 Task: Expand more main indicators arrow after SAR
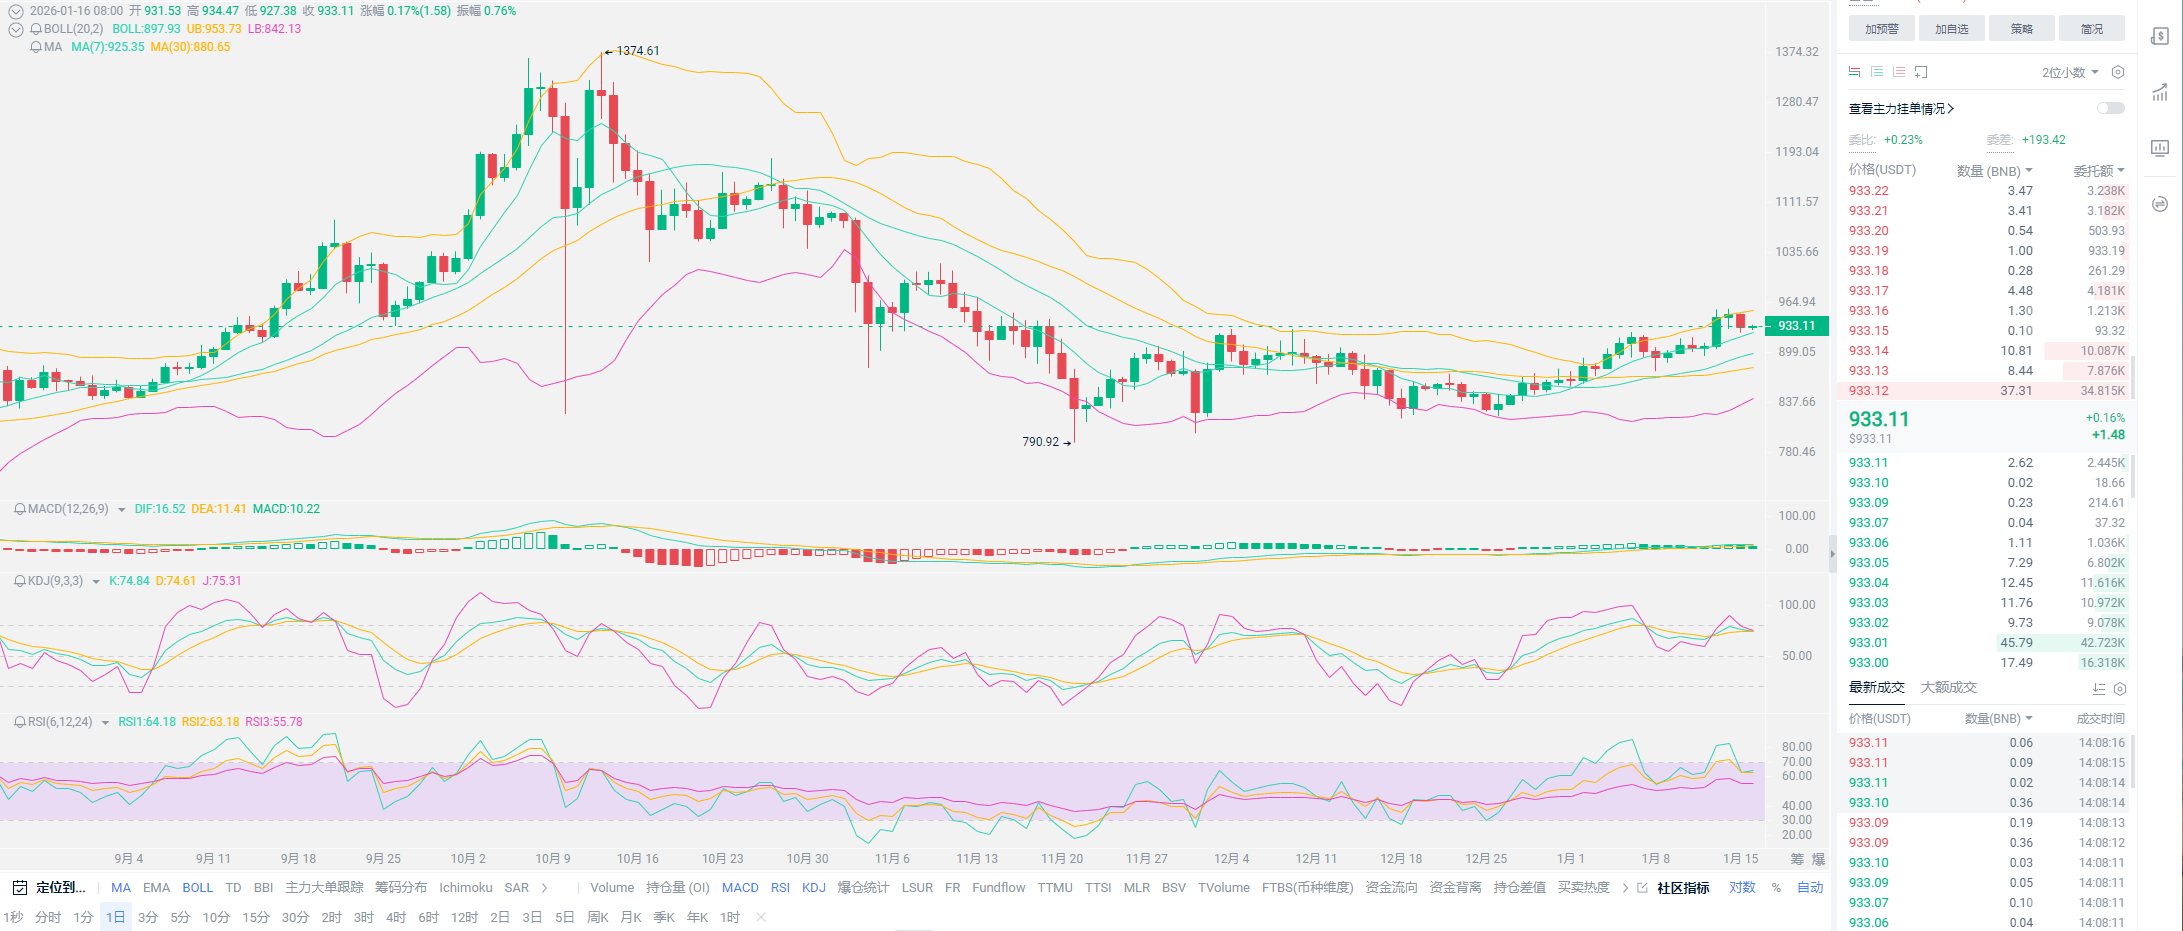545,888
